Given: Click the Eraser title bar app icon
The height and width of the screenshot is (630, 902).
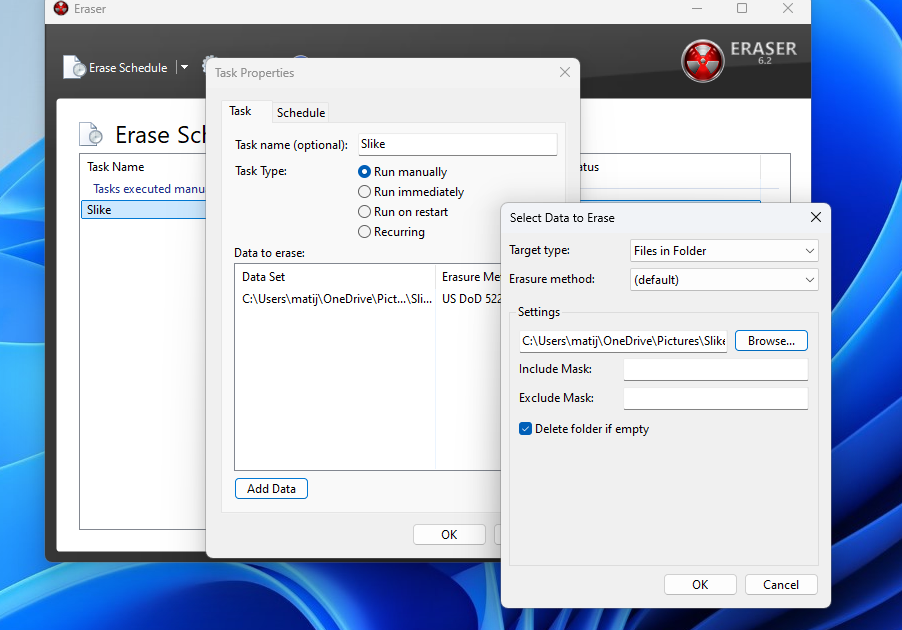Looking at the screenshot, I should pos(59,8).
